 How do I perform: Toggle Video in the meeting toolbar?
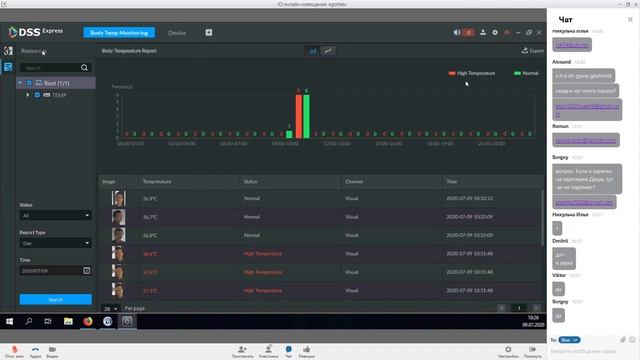click(52, 351)
